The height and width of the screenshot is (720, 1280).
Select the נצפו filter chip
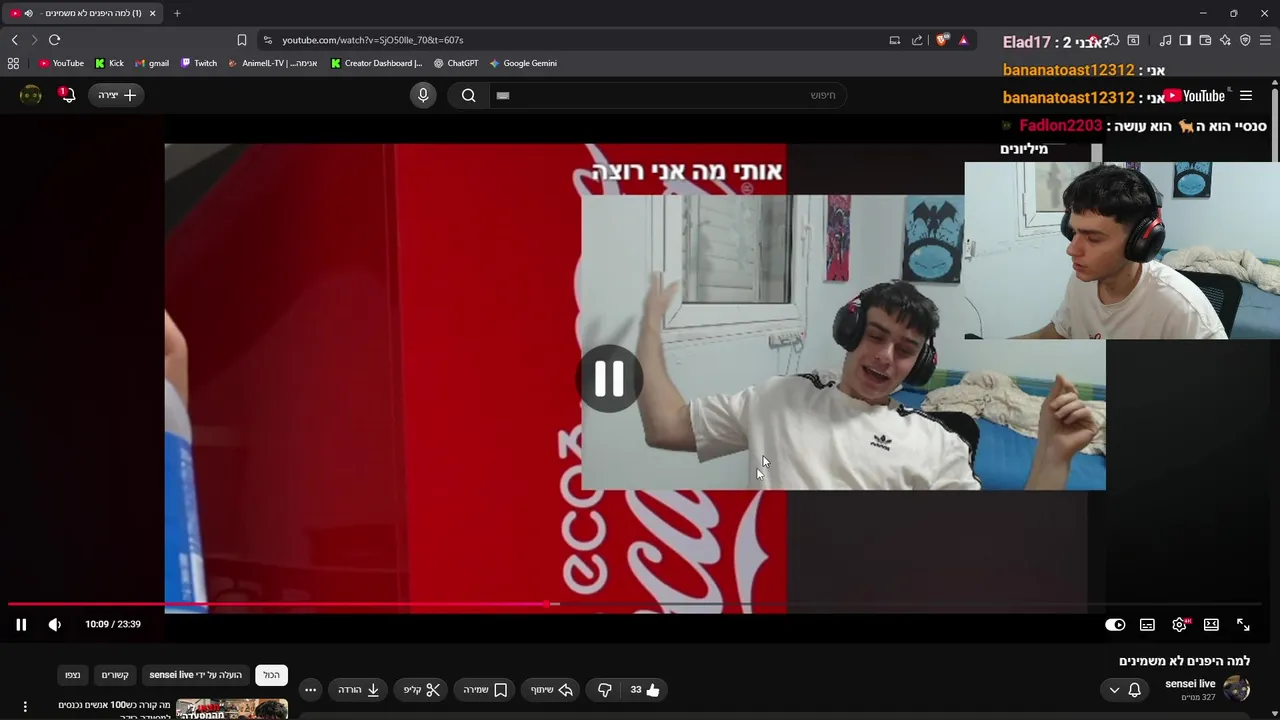[x=73, y=675]
